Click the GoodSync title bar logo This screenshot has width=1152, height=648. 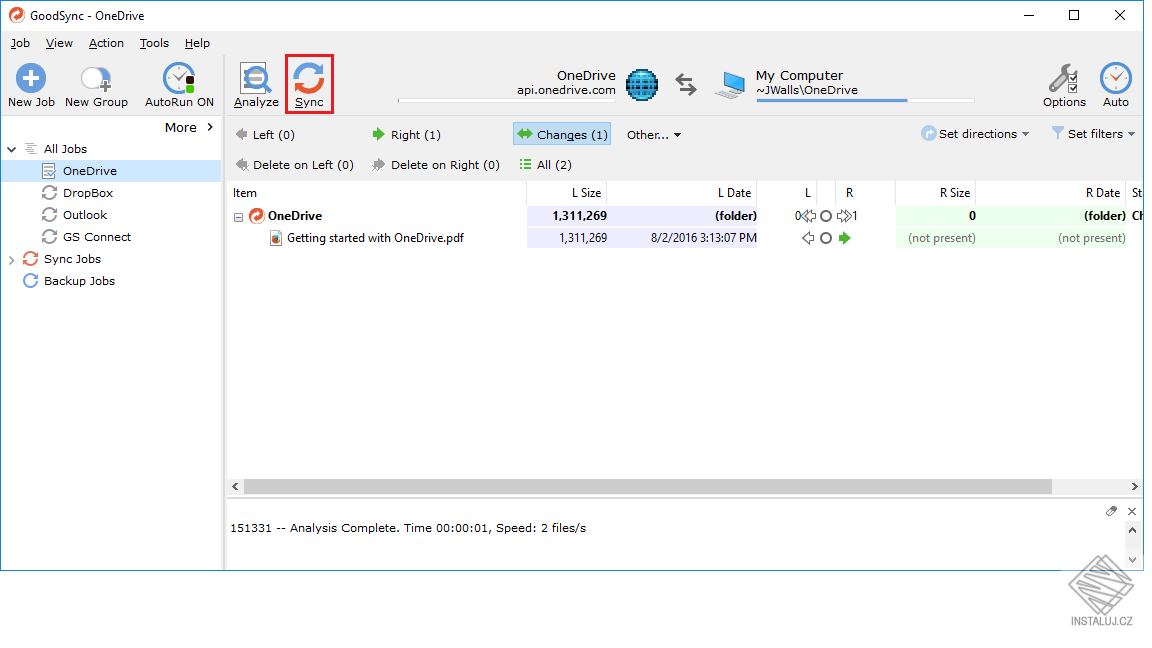click(x=16, y=15)
